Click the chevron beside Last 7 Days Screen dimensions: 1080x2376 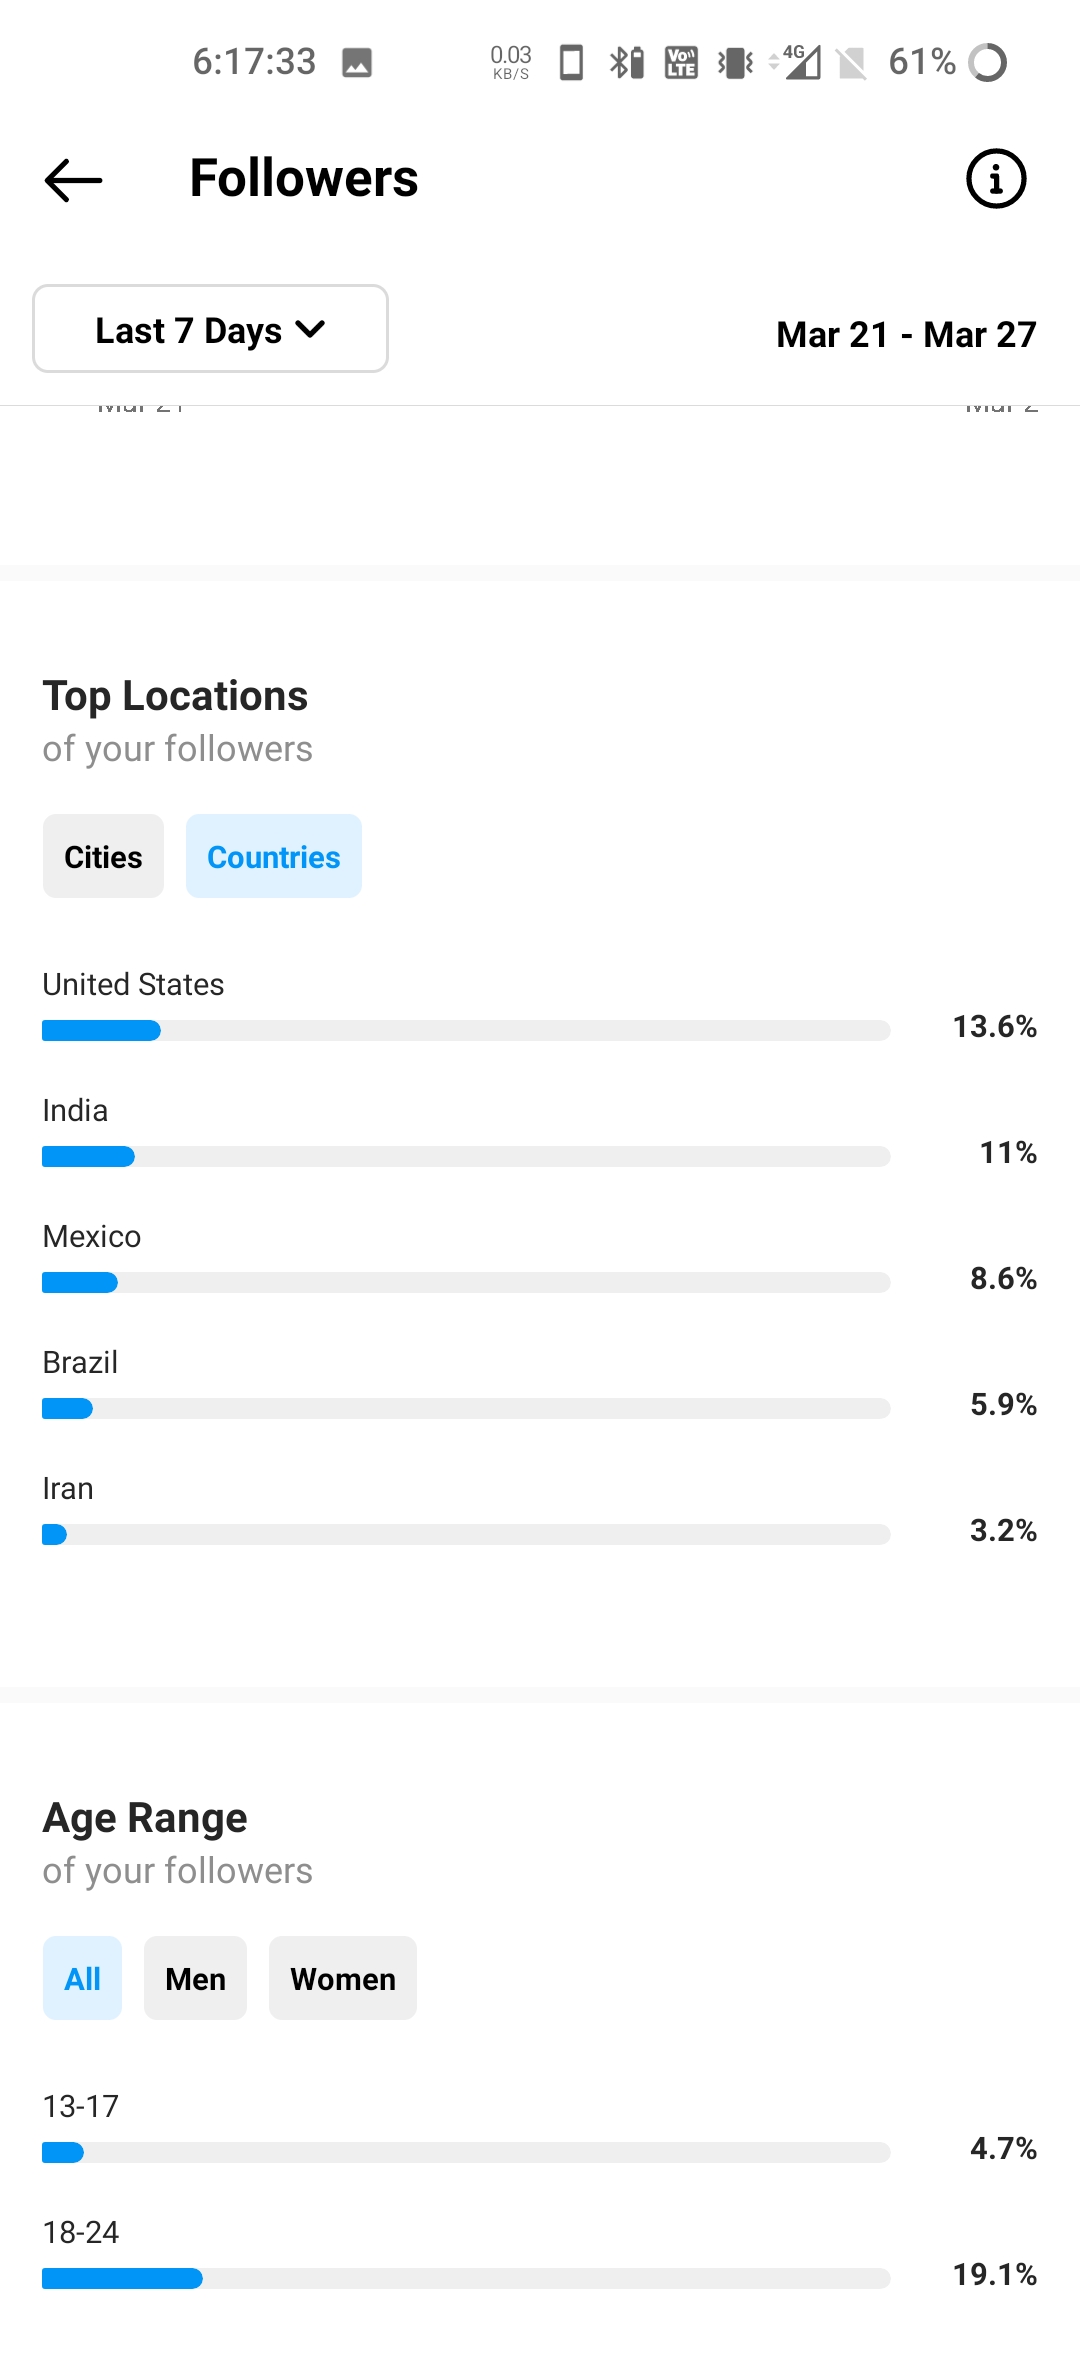point(311,329)
